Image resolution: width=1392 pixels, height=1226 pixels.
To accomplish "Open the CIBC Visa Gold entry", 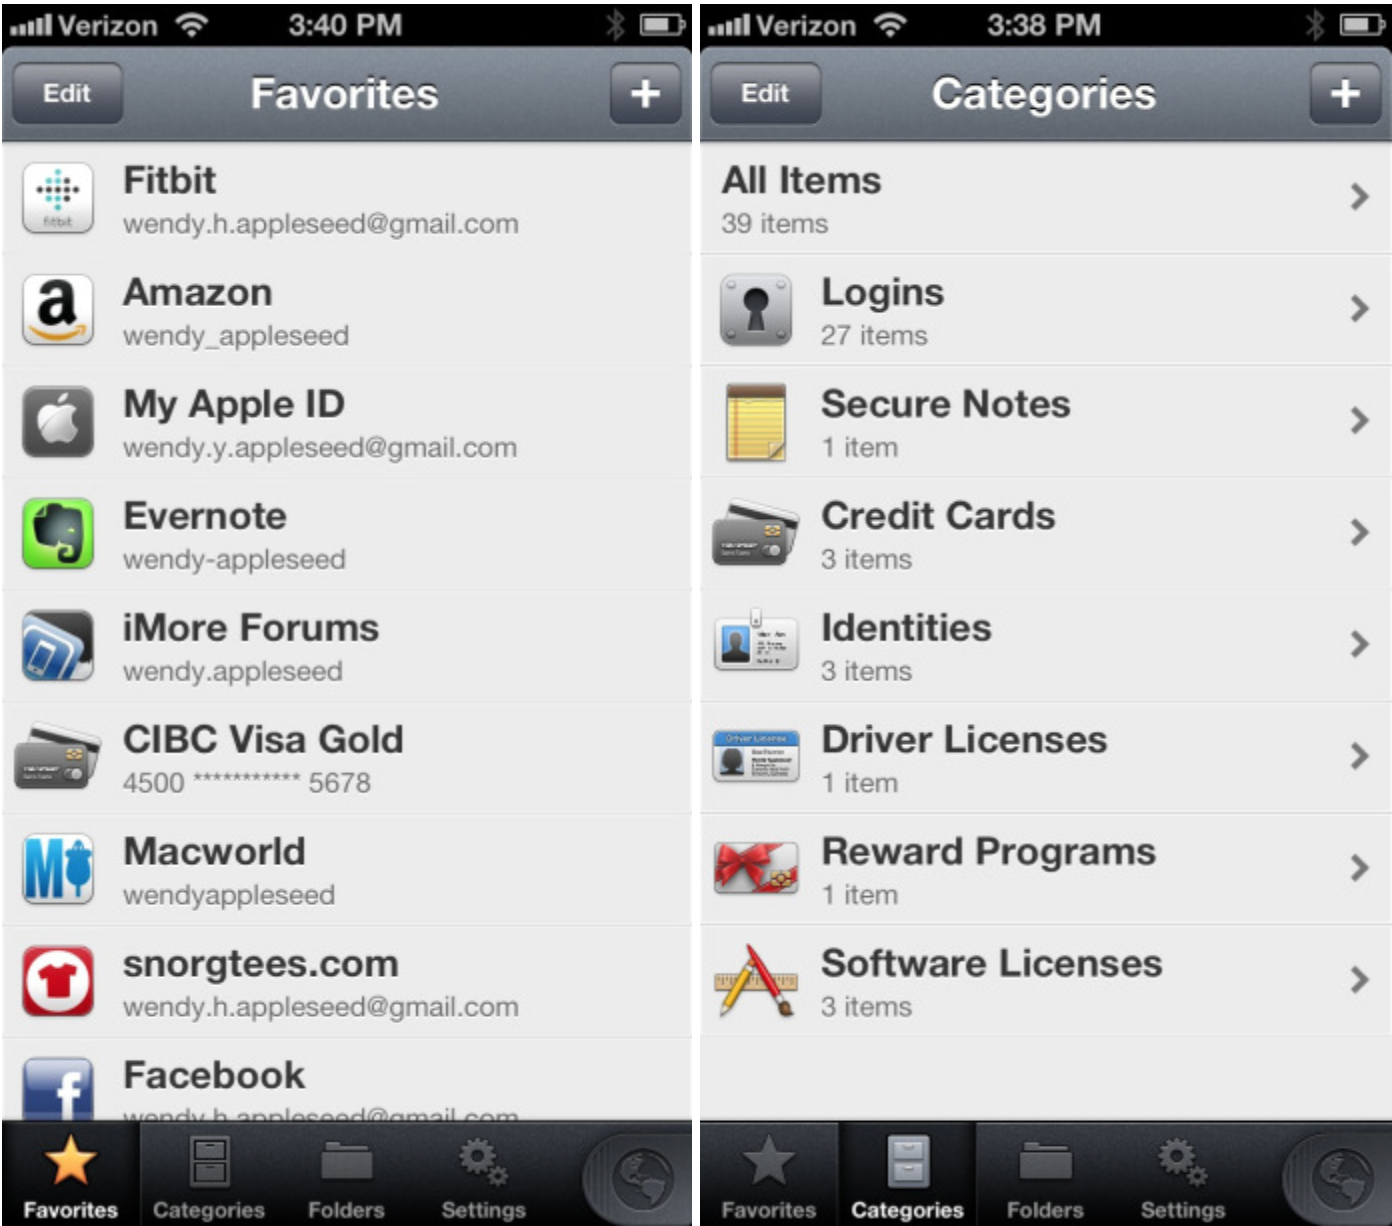I will (x=347, y=758).
